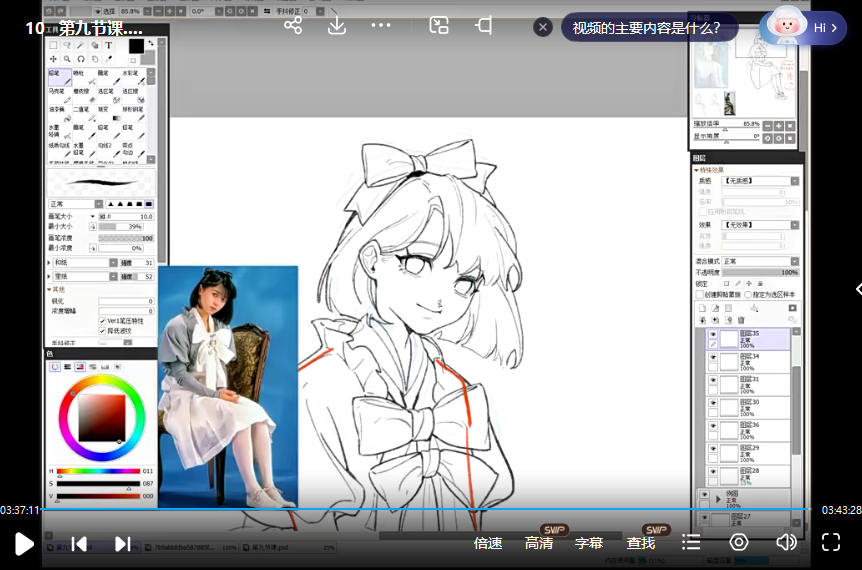Mute the video with the speaker icon
This screenshot has height=570, width=862.
786,542
